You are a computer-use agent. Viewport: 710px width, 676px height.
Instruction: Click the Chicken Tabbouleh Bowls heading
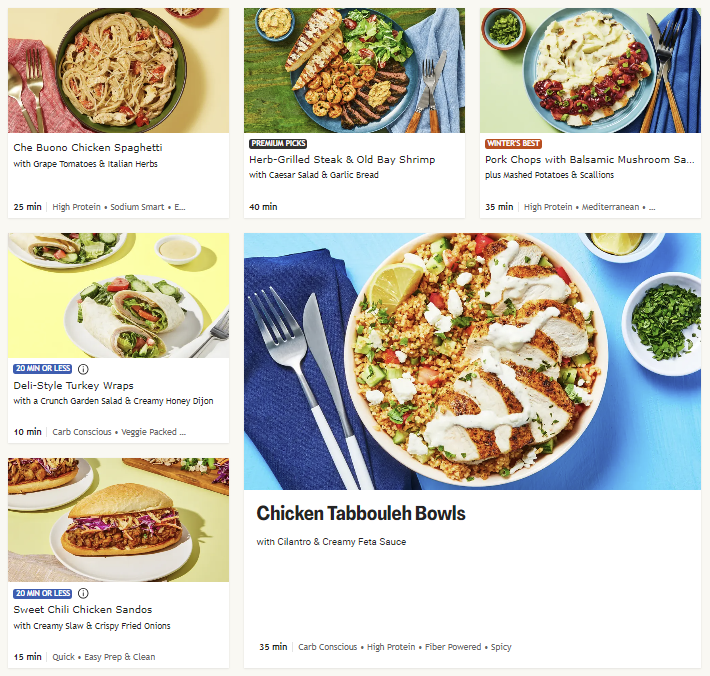(x=361, y=514)
